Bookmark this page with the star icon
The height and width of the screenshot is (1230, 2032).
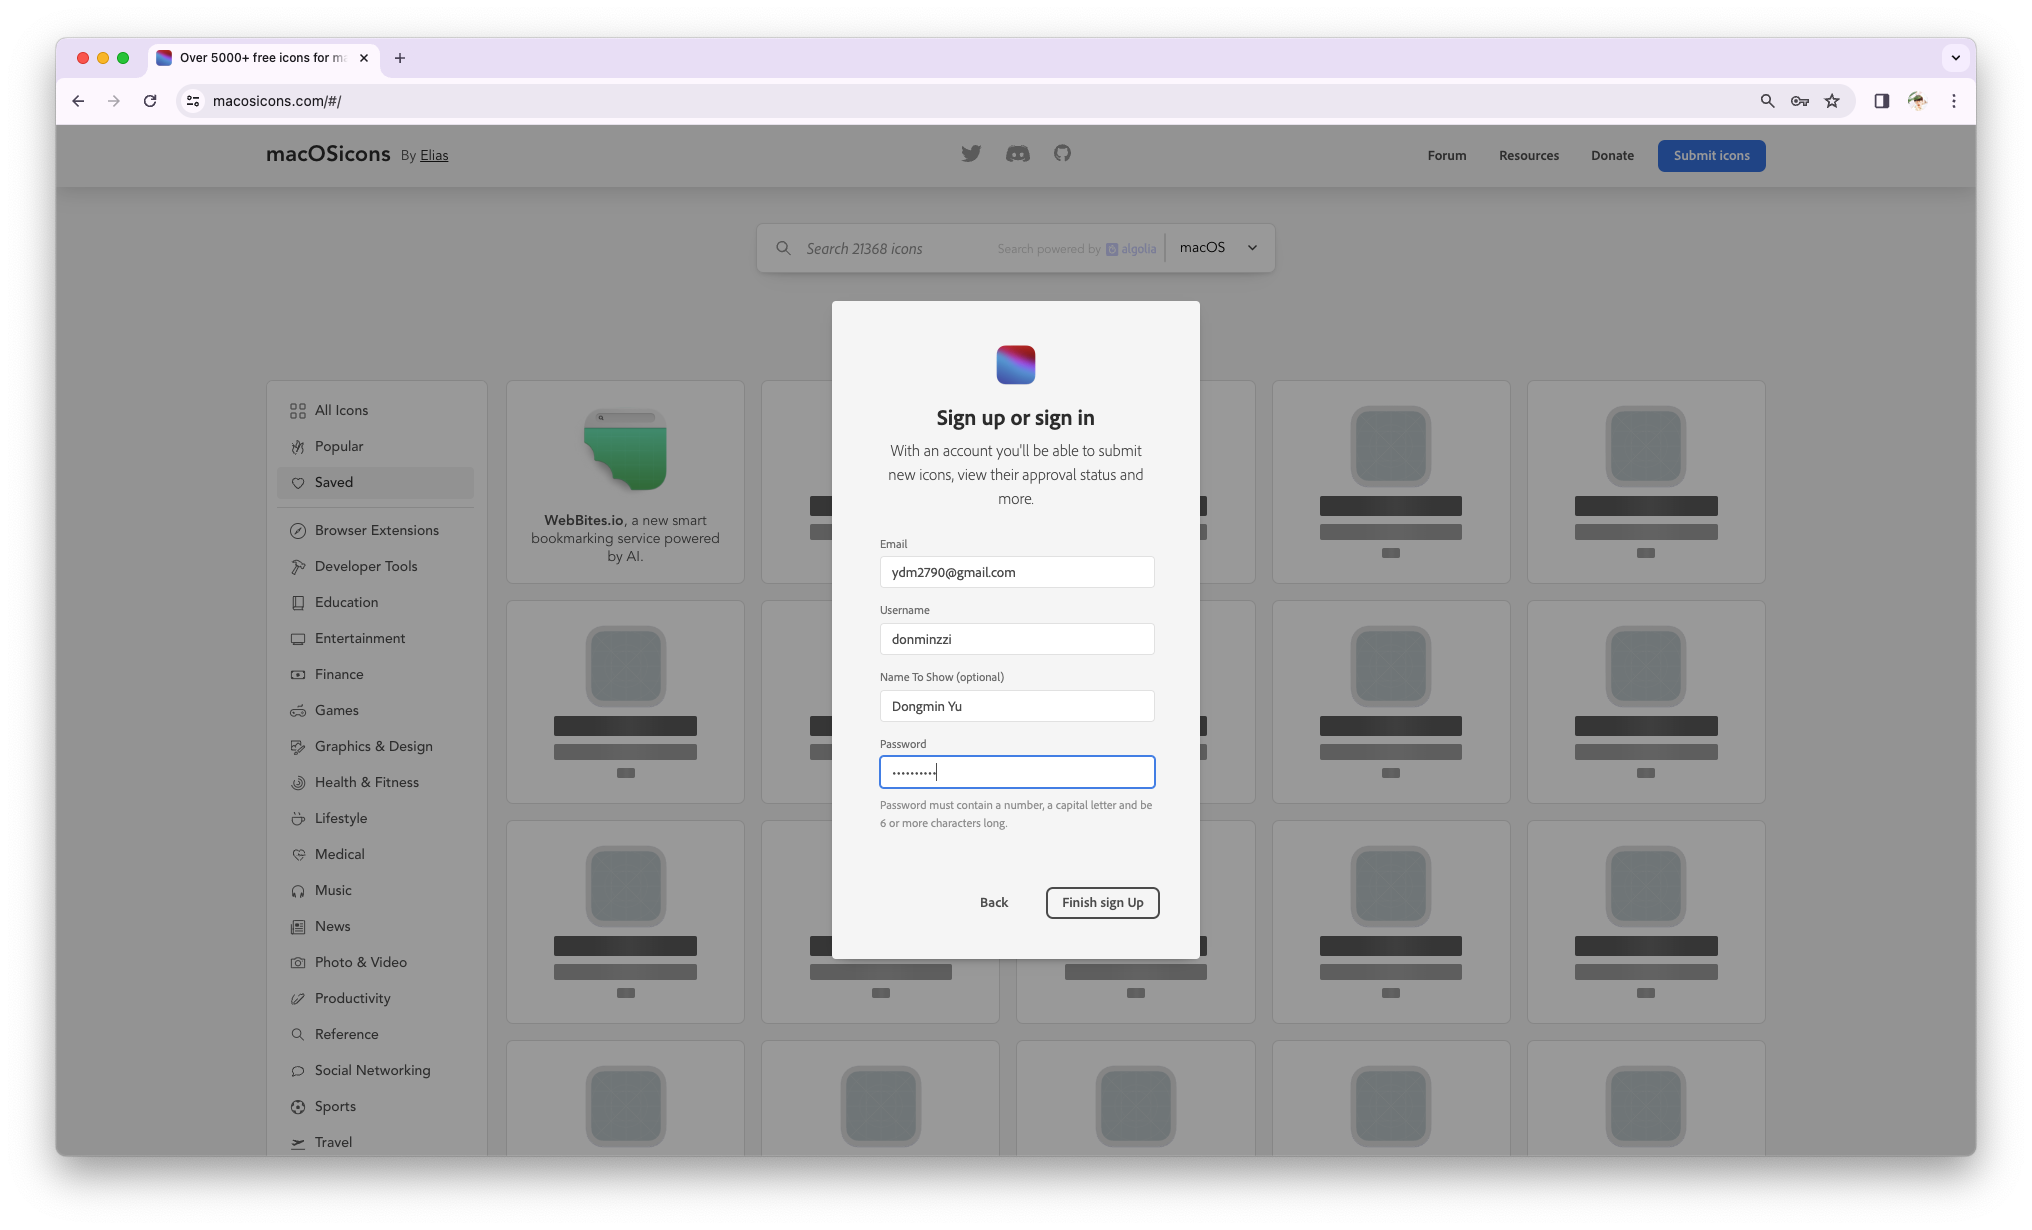(x=1831, y=101)
